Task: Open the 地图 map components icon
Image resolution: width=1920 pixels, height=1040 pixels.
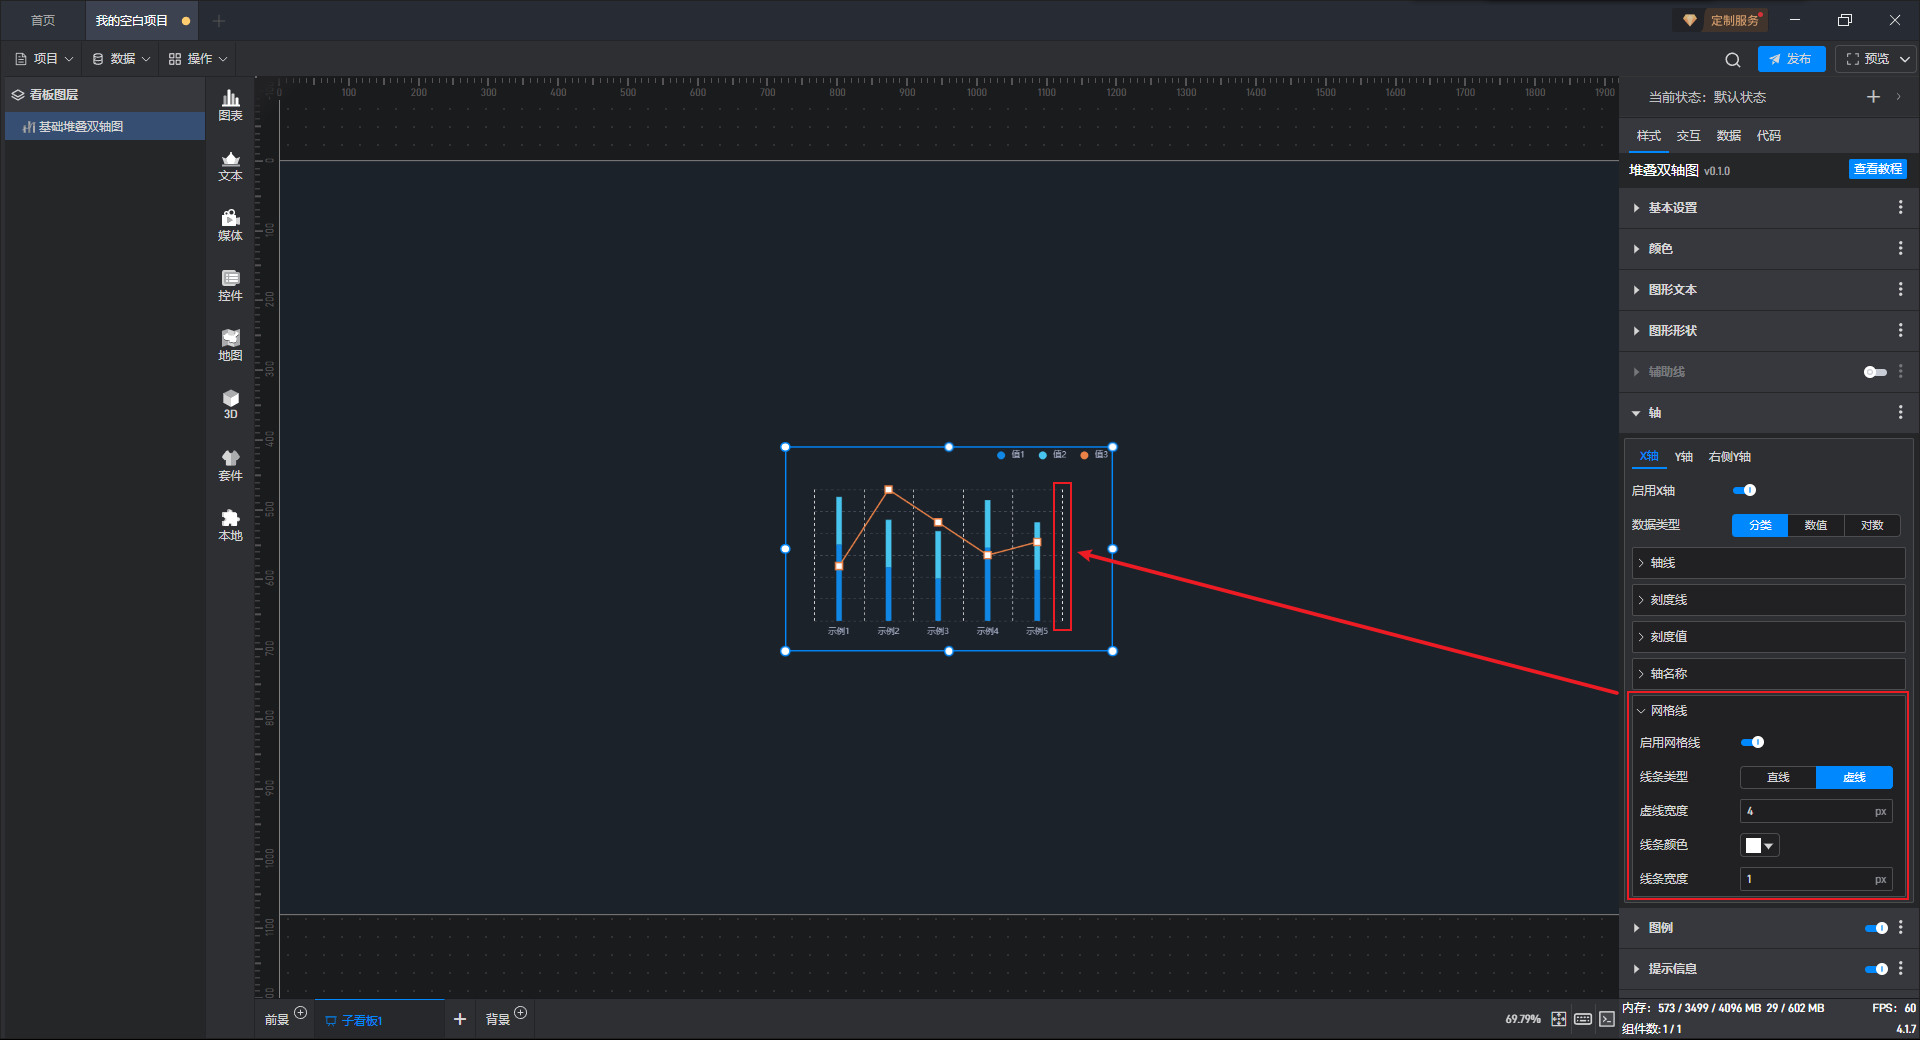Action: click(230, 346)
